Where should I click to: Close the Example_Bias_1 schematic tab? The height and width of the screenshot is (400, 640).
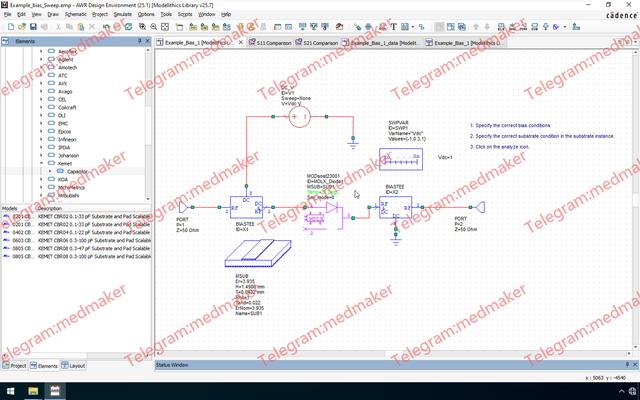241,42
